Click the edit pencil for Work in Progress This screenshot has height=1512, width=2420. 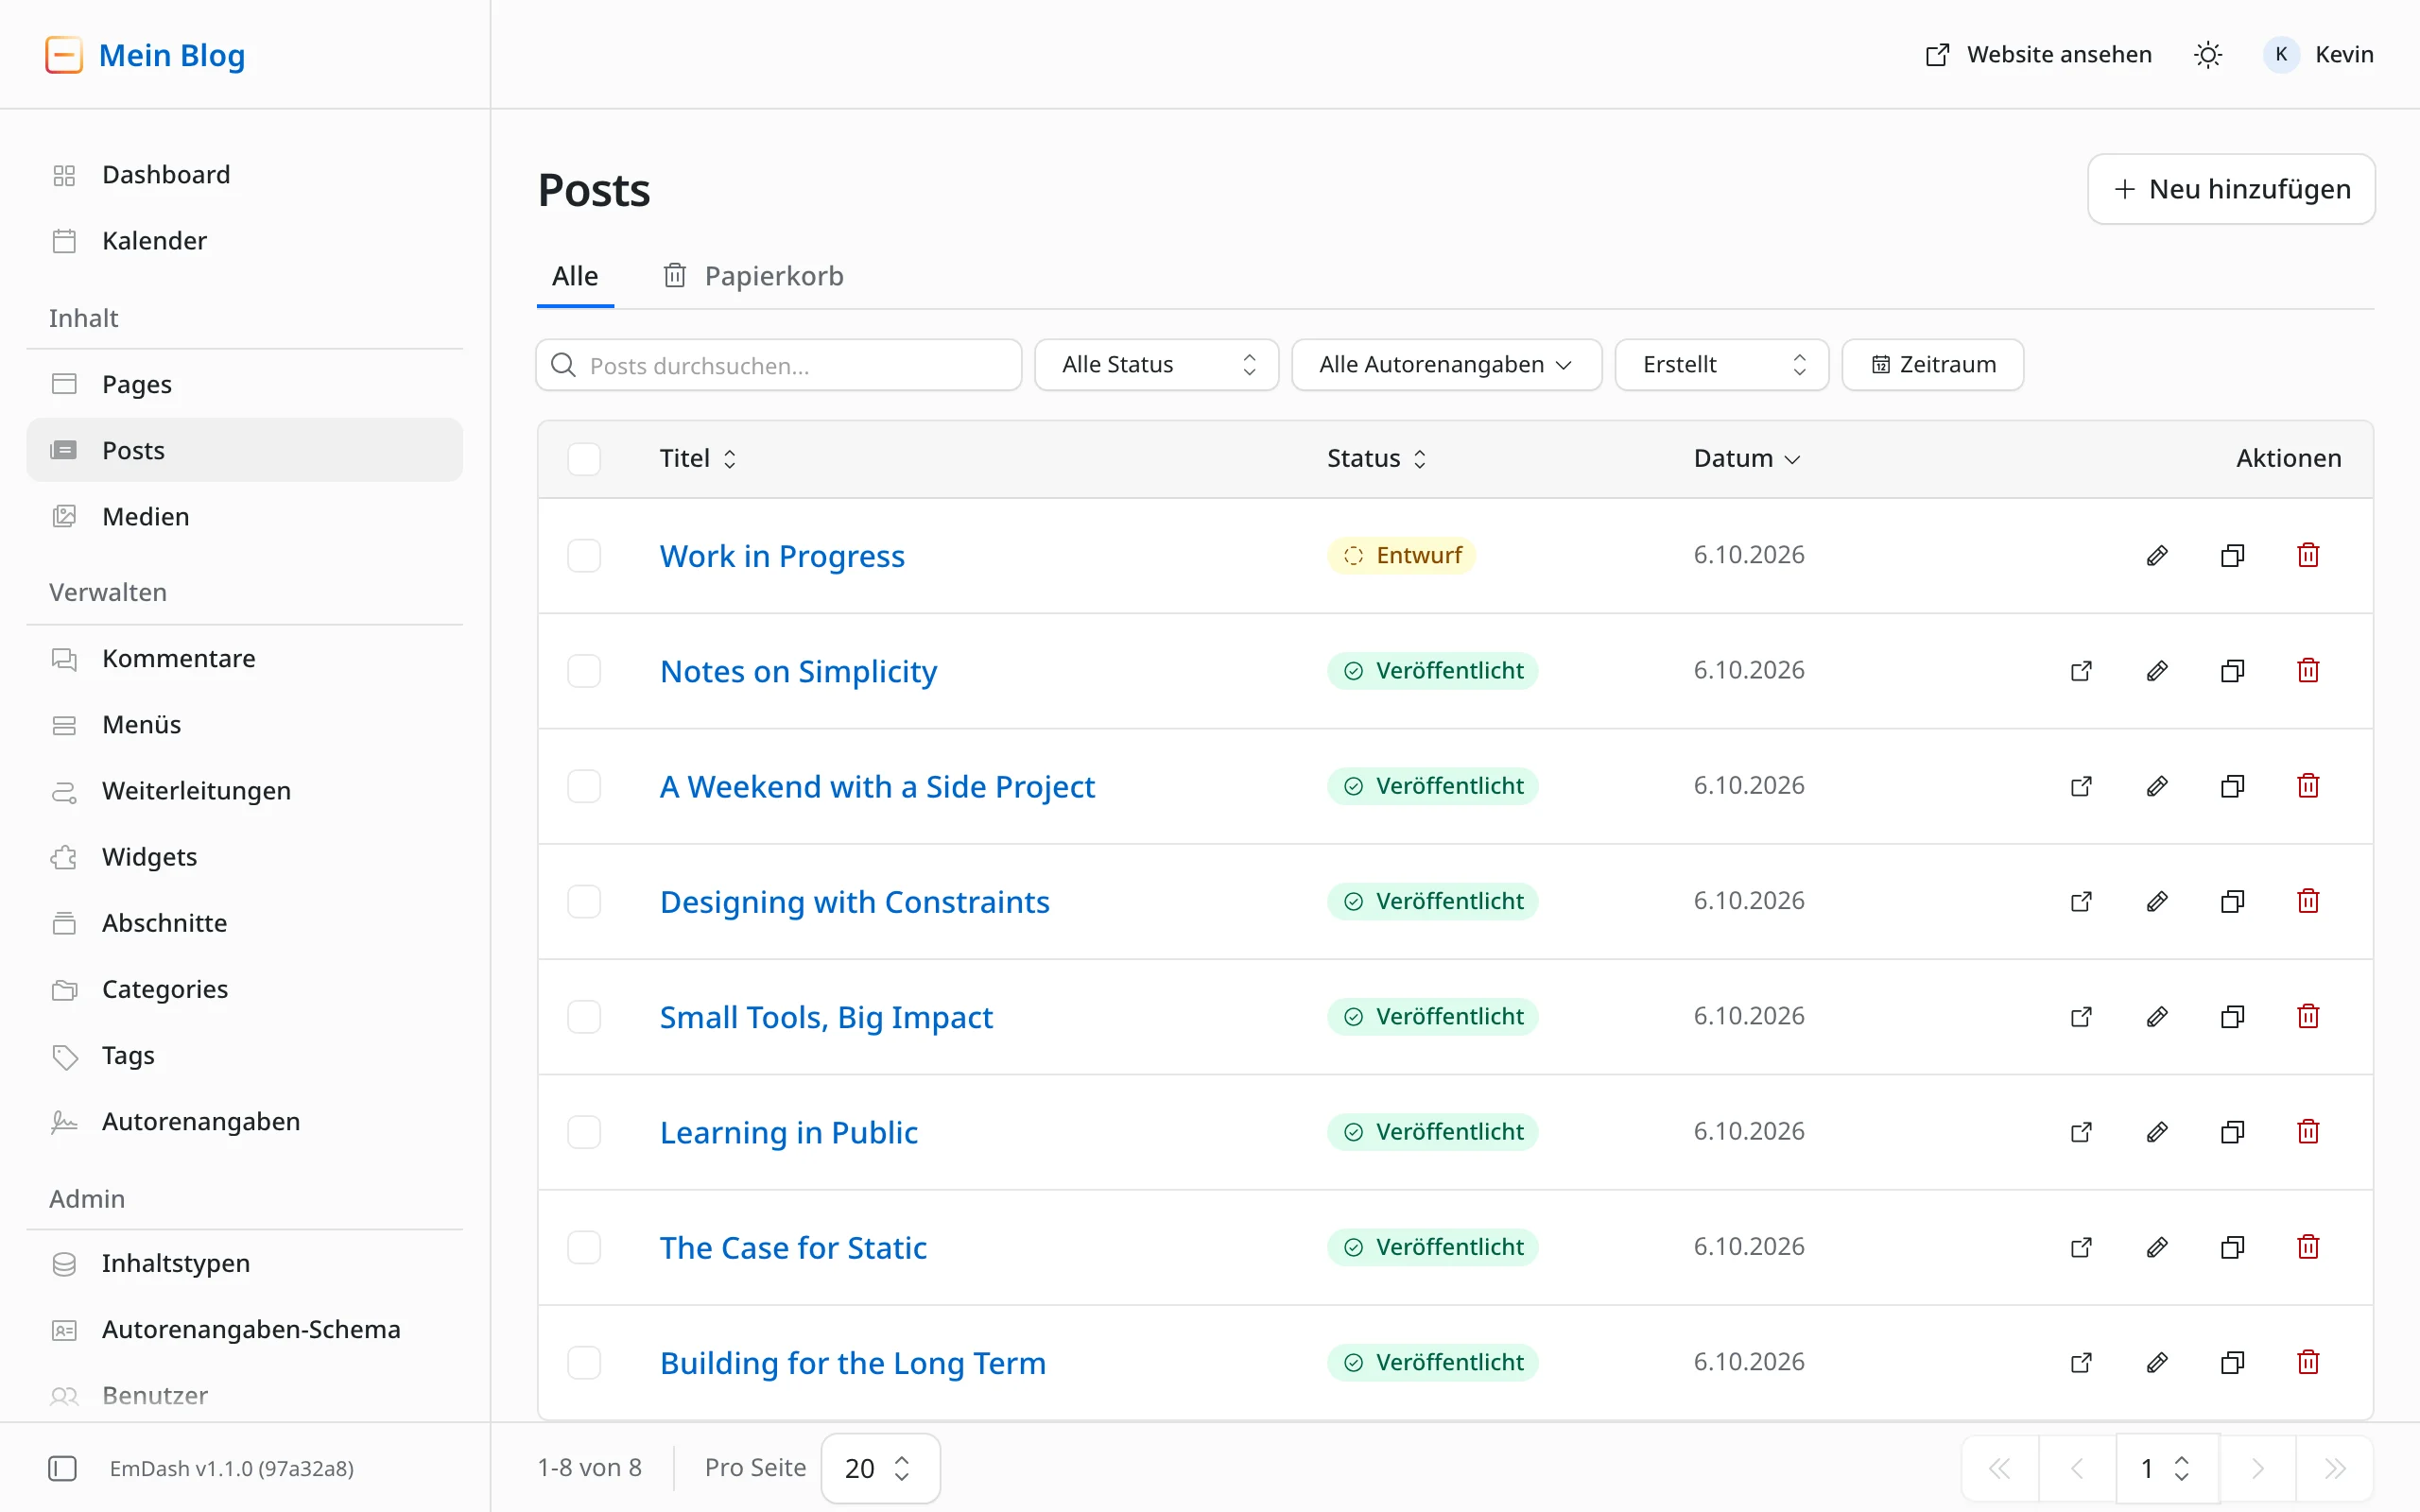click(x=2157, y=555)
